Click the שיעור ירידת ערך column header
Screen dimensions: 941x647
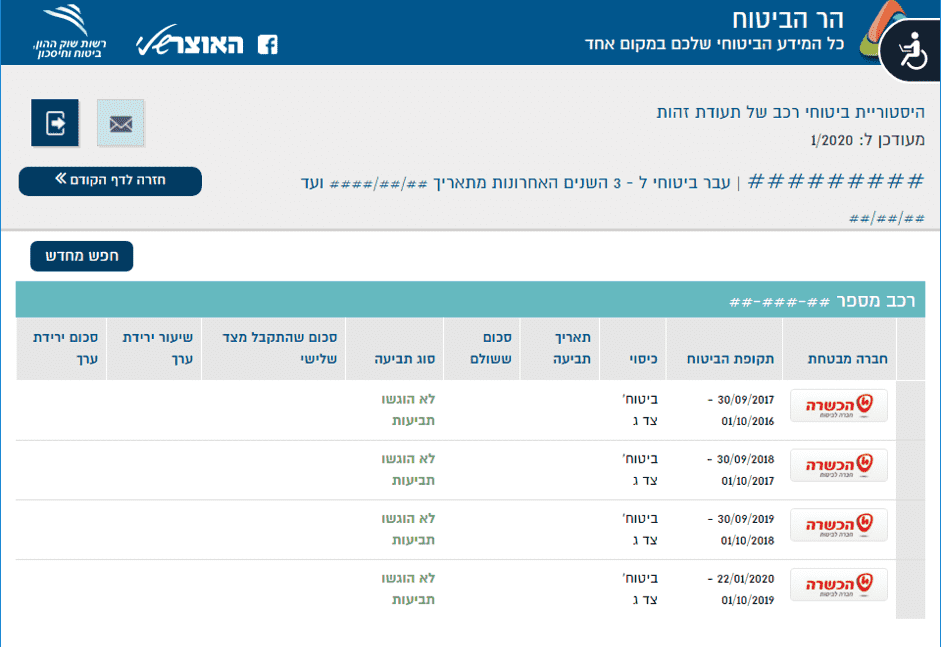[154, 348]
